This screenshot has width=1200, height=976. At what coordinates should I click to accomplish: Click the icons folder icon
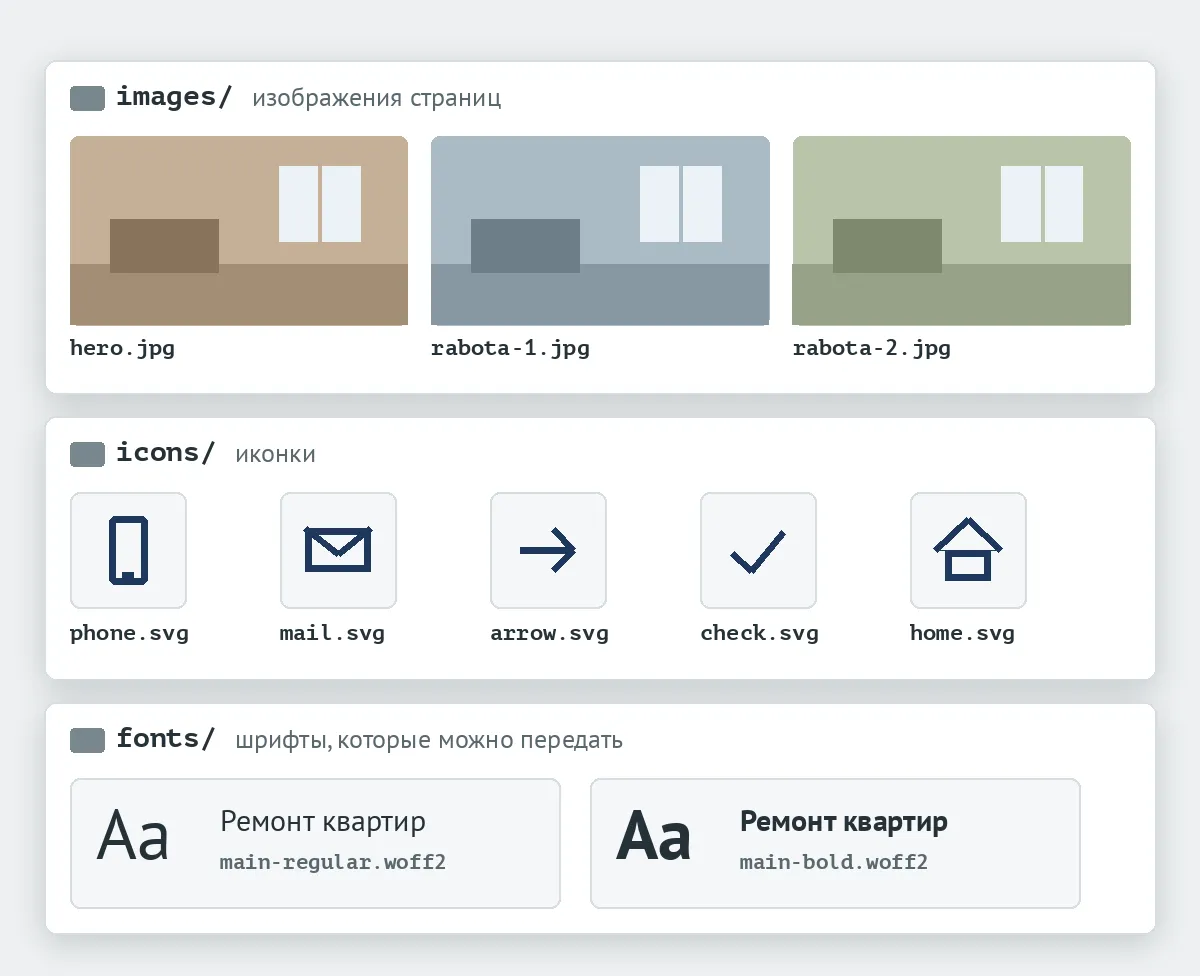point(87,454)
